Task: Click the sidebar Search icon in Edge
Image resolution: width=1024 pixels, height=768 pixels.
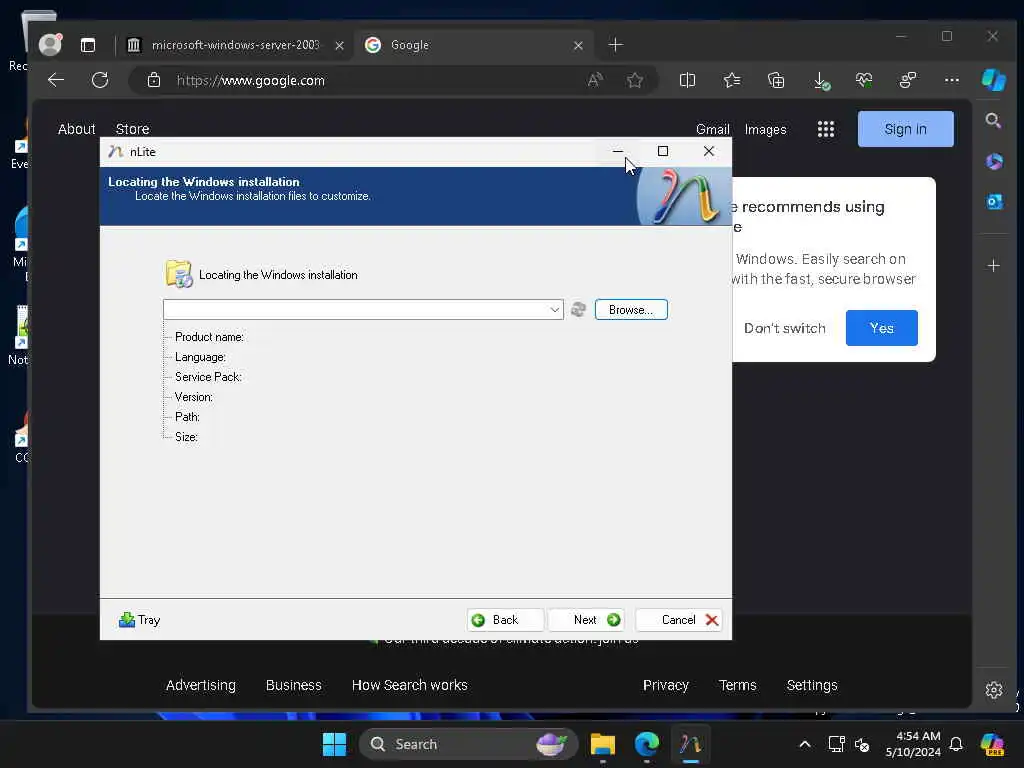Action: (x=993, y=120)
